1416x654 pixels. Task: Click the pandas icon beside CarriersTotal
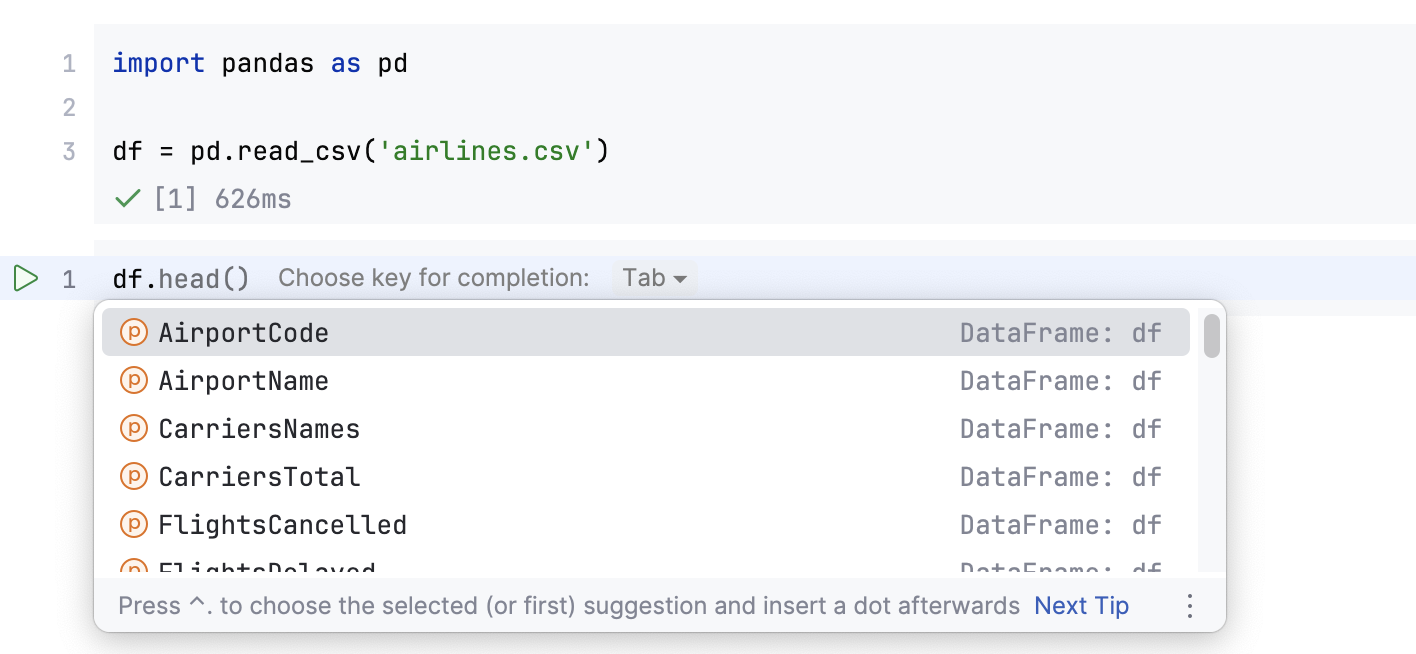[133, 476]
